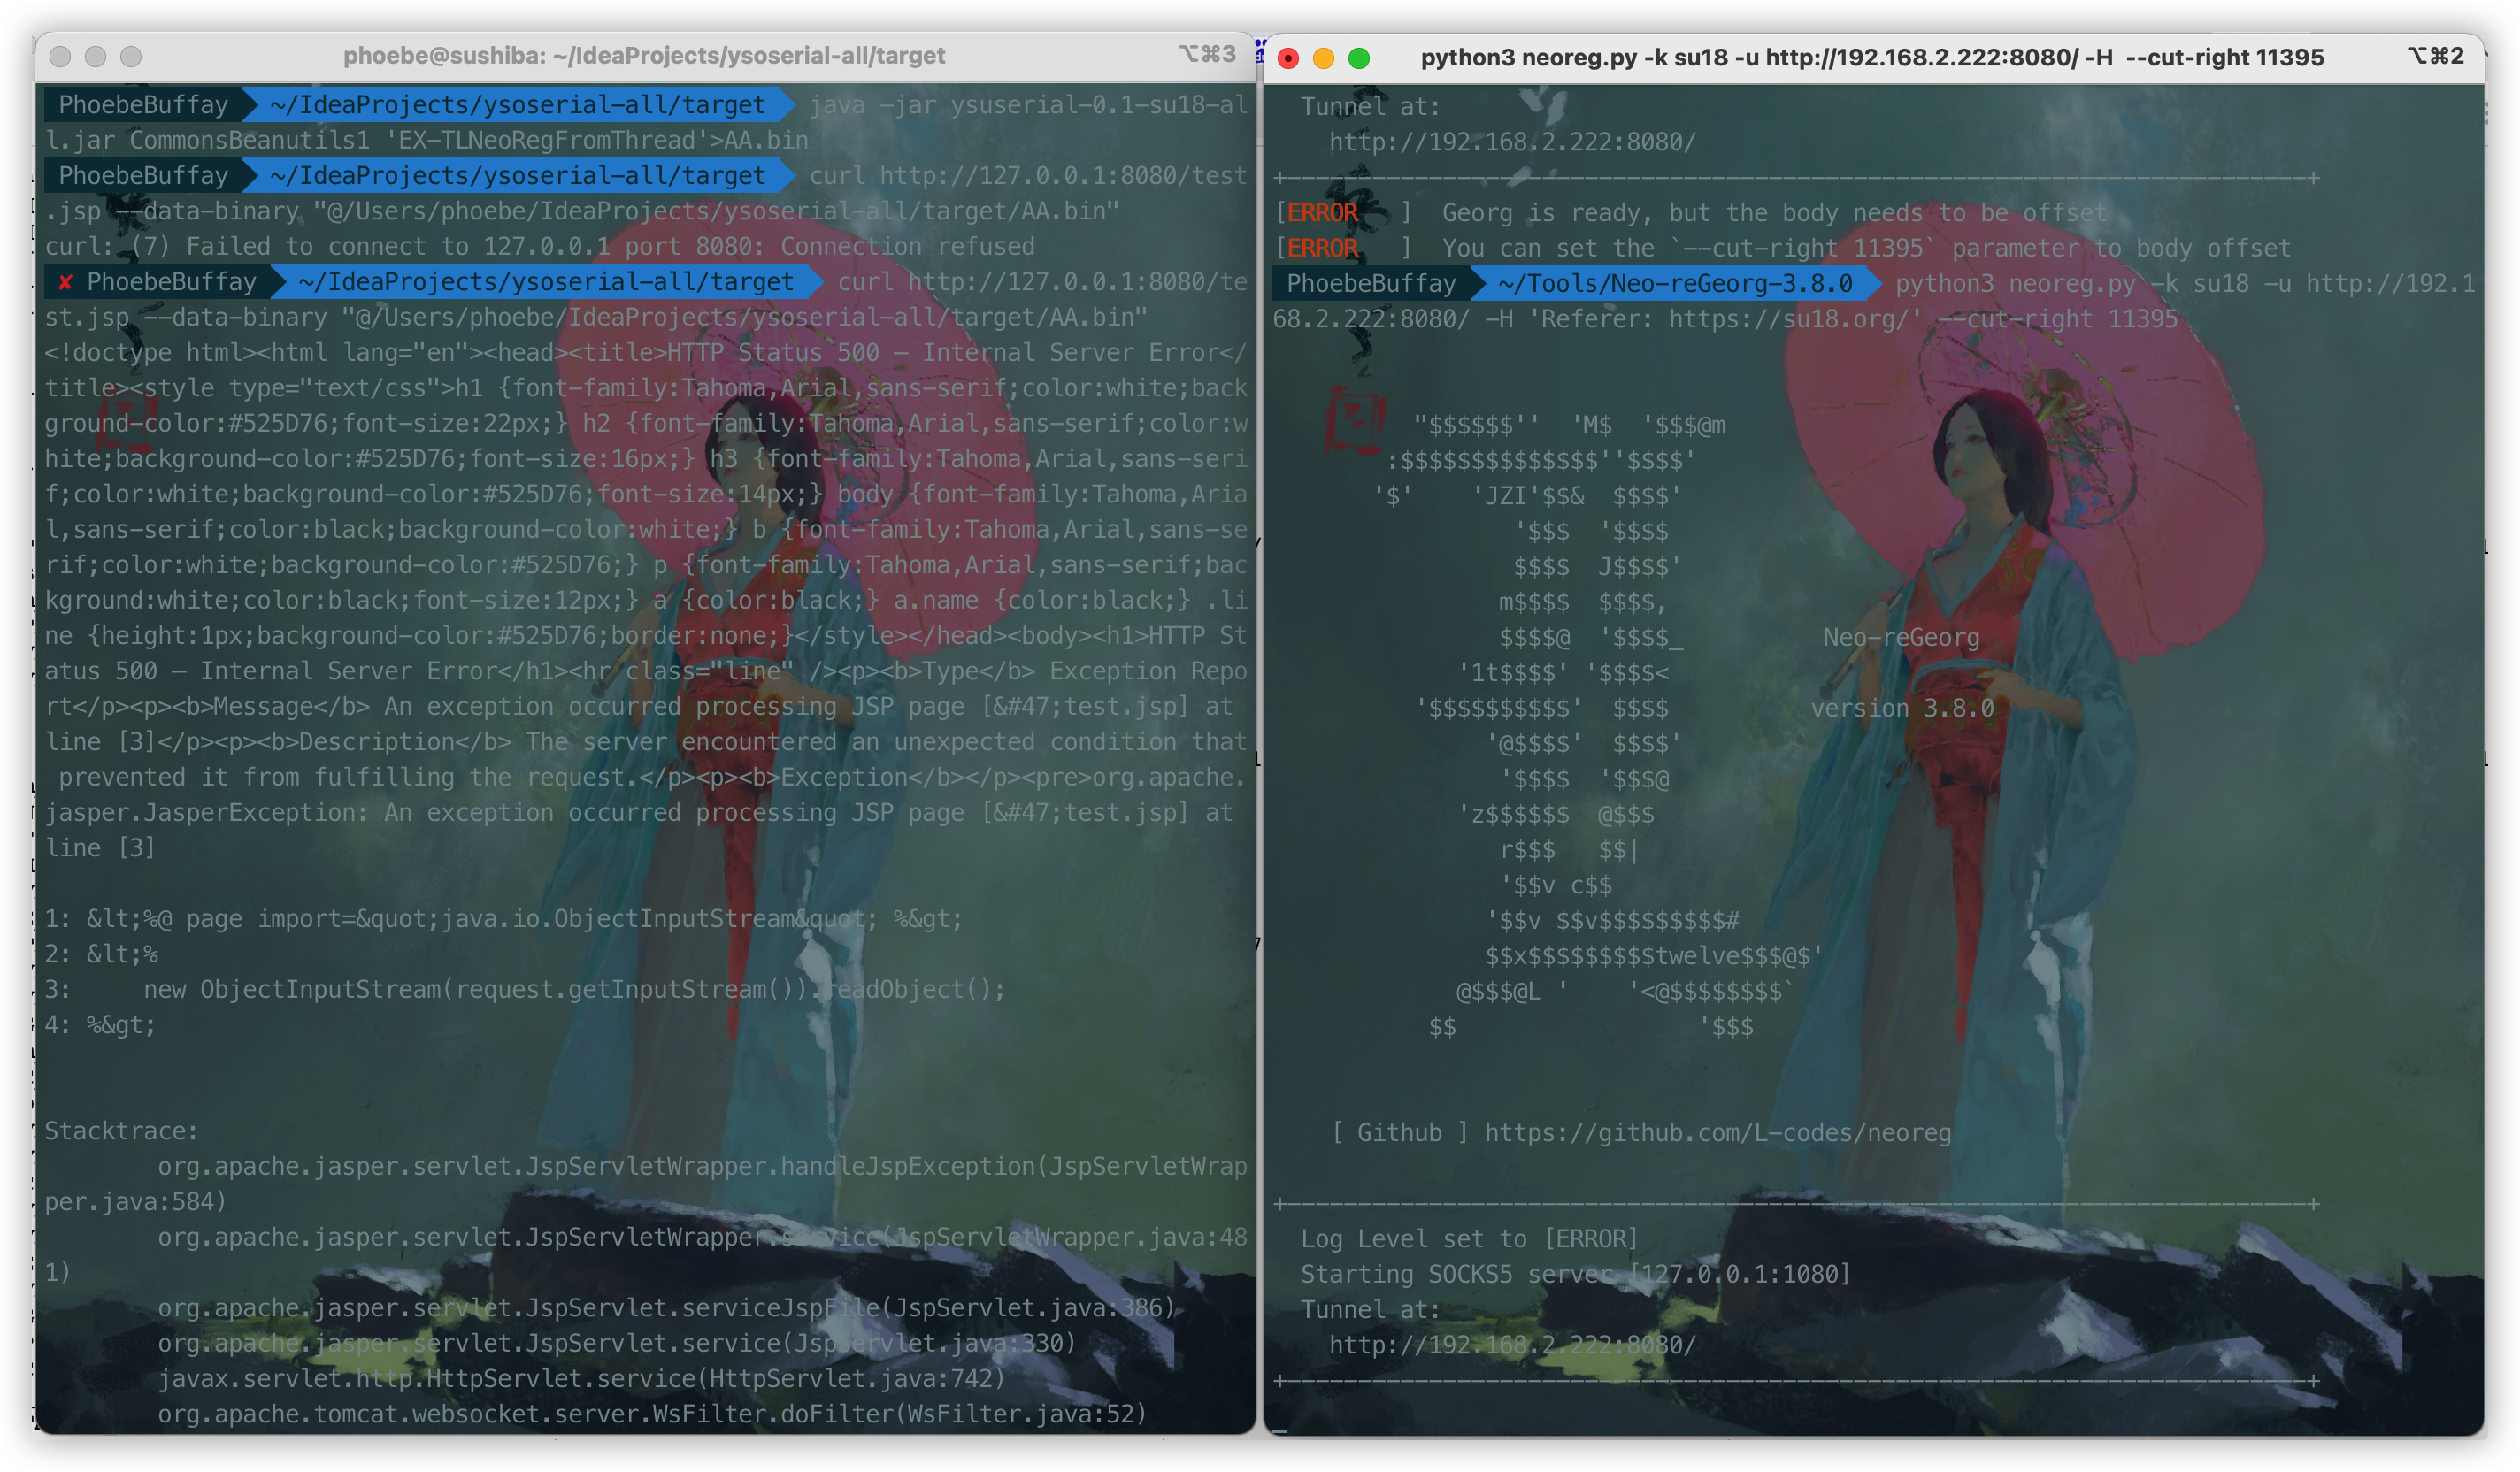Click ERROR tag beside 'Georg is ready' message

click(x=1322, y=213)
